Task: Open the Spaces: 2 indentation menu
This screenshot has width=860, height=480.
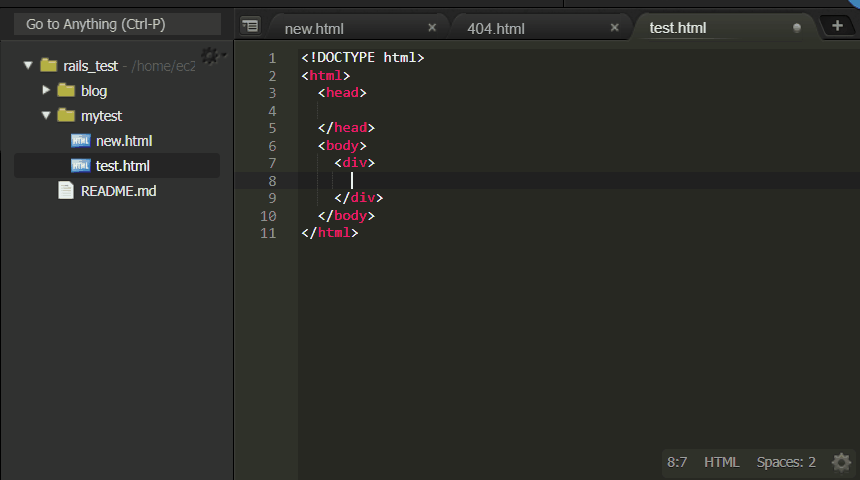Action: [786, 462]
